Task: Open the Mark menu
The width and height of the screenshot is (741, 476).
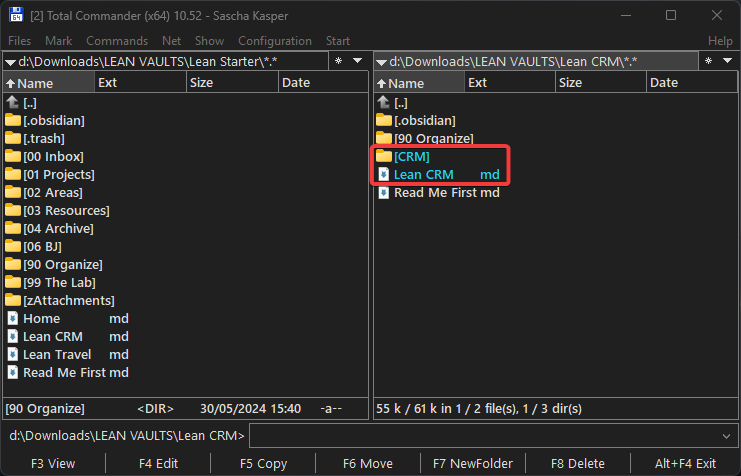Action: coord(59,41)
